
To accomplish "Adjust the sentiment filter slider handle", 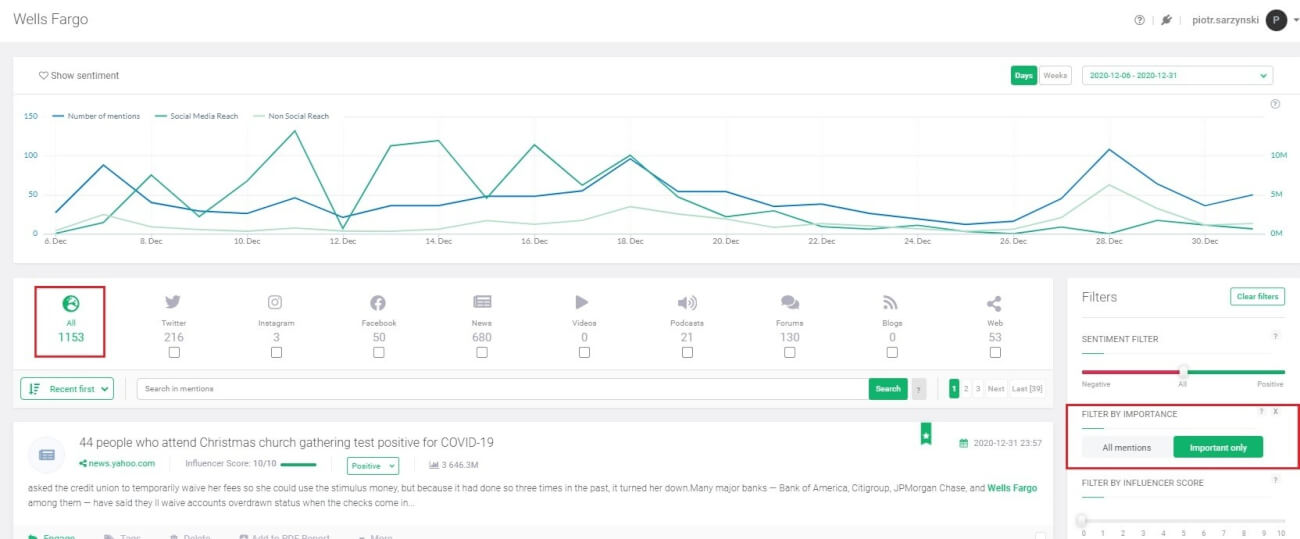I will (x=1184, y=371).
